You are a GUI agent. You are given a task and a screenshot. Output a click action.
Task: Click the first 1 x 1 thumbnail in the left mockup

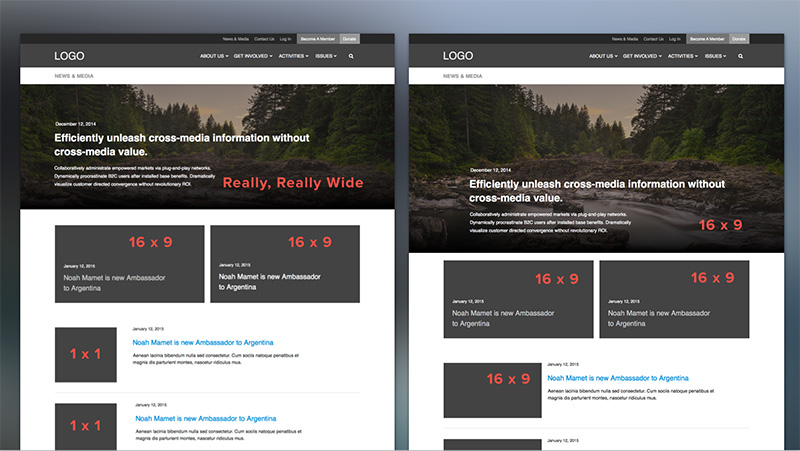86,354
